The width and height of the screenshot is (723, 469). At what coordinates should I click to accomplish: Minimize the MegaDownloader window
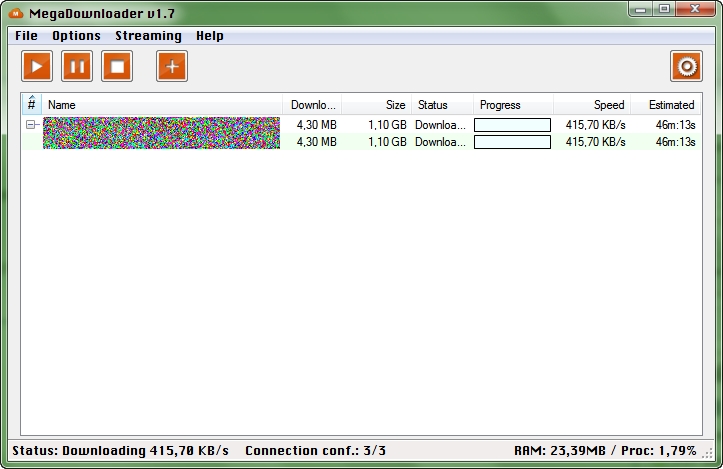pos(640,9)
